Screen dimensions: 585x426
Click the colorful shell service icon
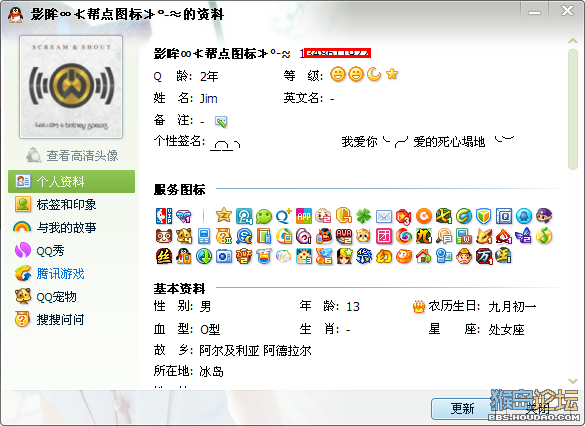point(284,256)
